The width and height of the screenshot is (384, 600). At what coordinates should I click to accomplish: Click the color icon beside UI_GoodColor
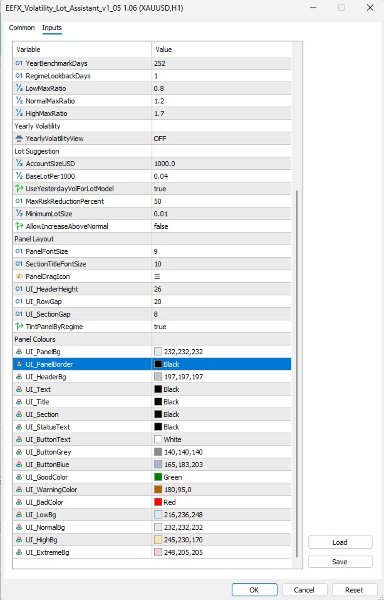point(19,477)
